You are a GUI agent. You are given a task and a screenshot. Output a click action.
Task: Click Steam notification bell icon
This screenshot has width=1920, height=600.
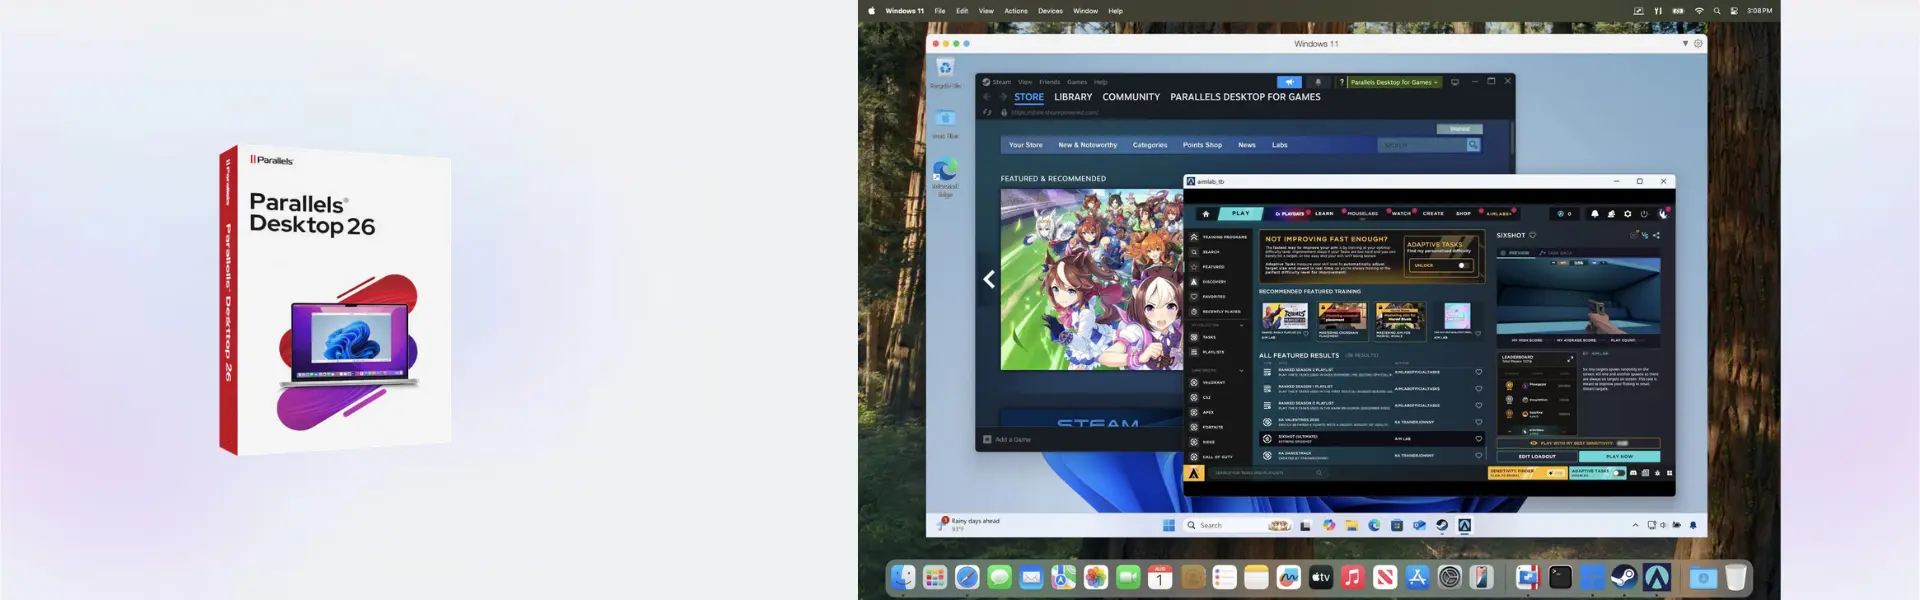pos(1318,82)
